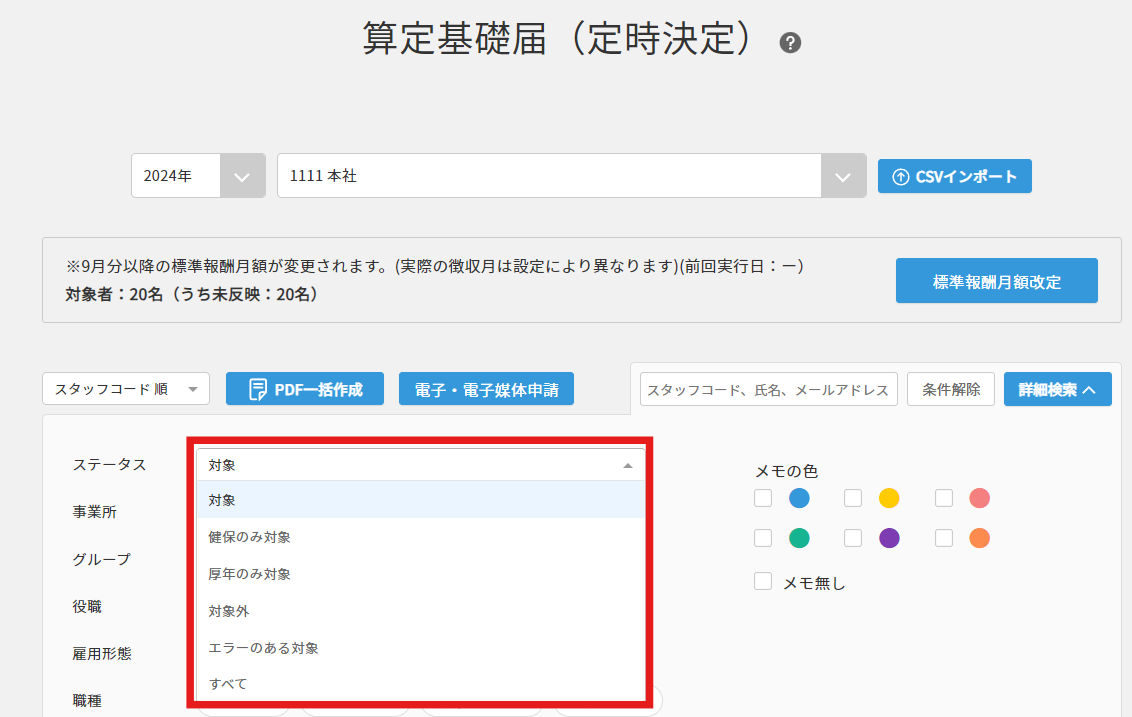Screen dimensions: 1132x717
Task: Expand the 1111 本社 office dropdown
Action: coord(842,176)
